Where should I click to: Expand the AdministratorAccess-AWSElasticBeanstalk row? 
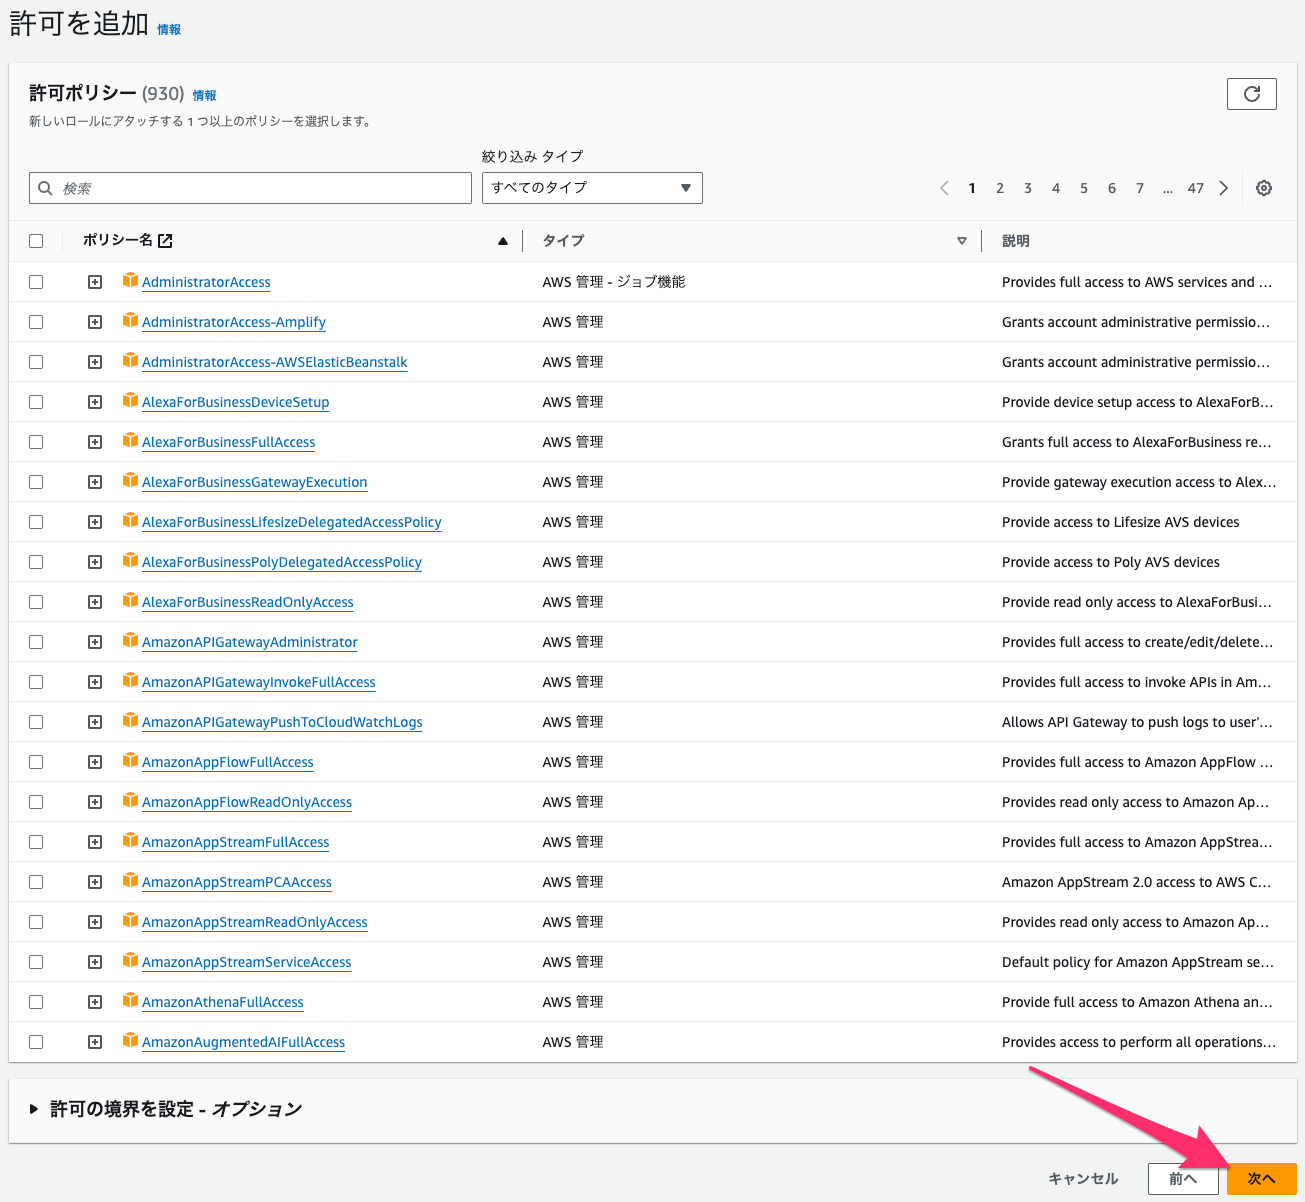pyautogui.click(x=95, y=362)
